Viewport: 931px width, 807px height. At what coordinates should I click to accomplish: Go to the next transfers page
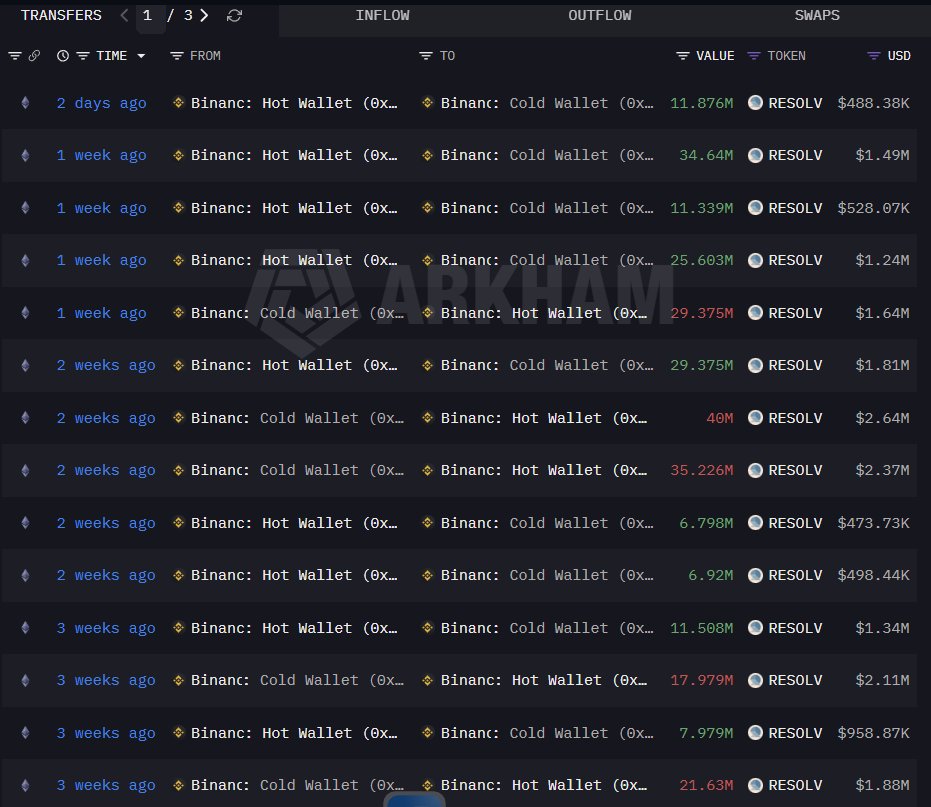204,15
